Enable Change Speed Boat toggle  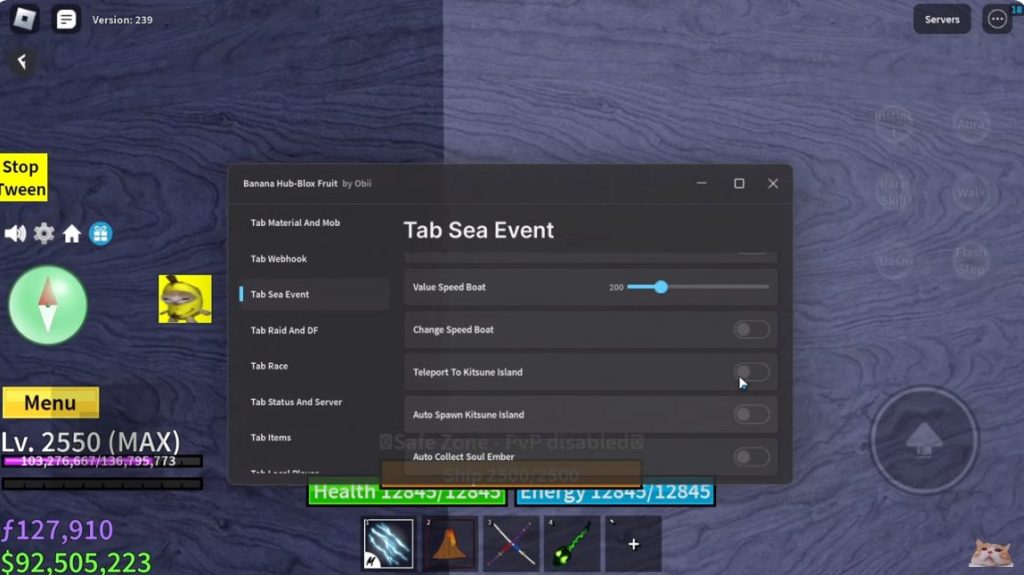752,329
